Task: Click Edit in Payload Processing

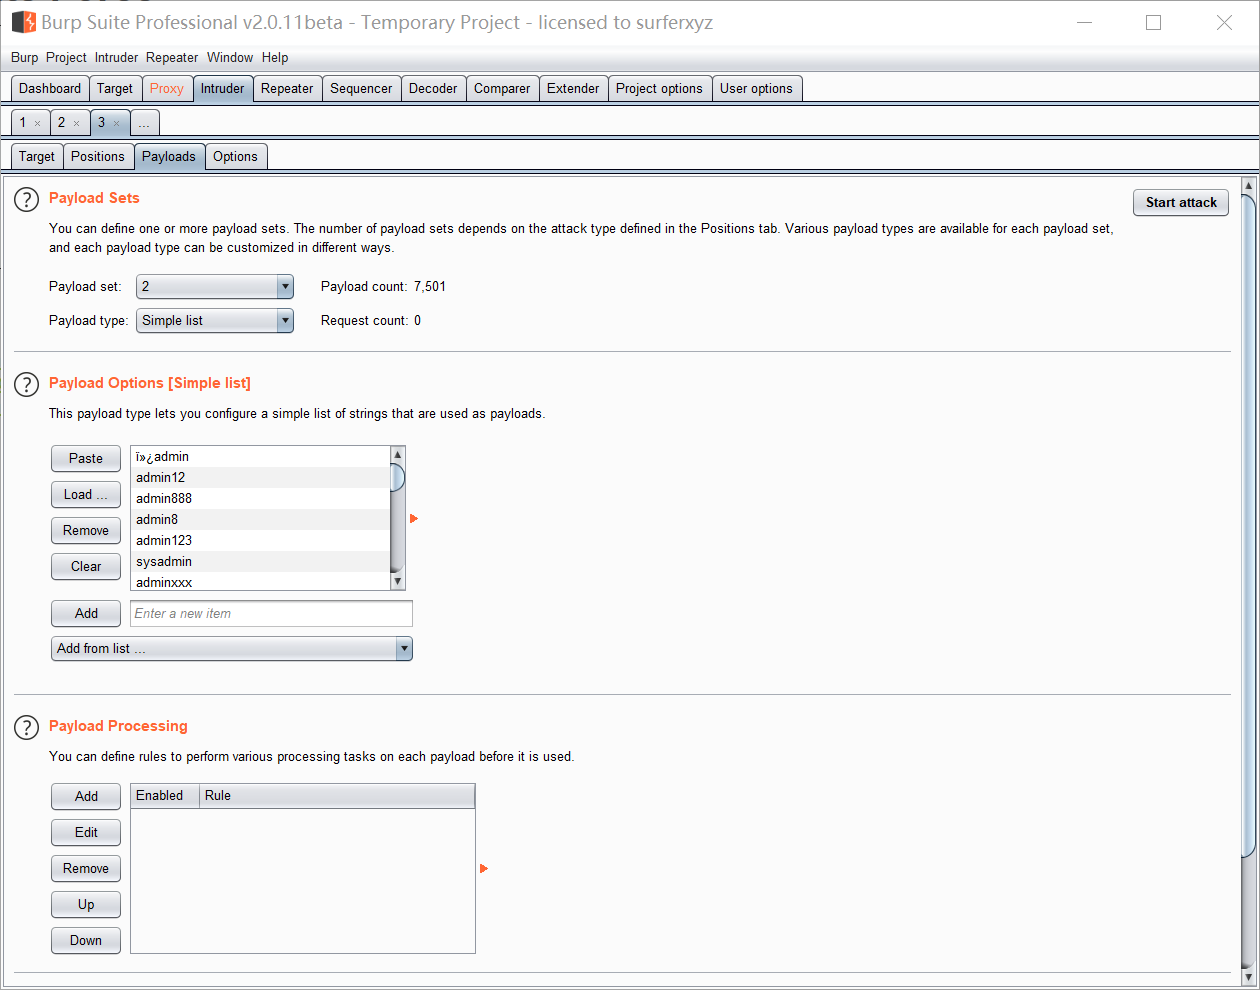Action: point(86,833)
